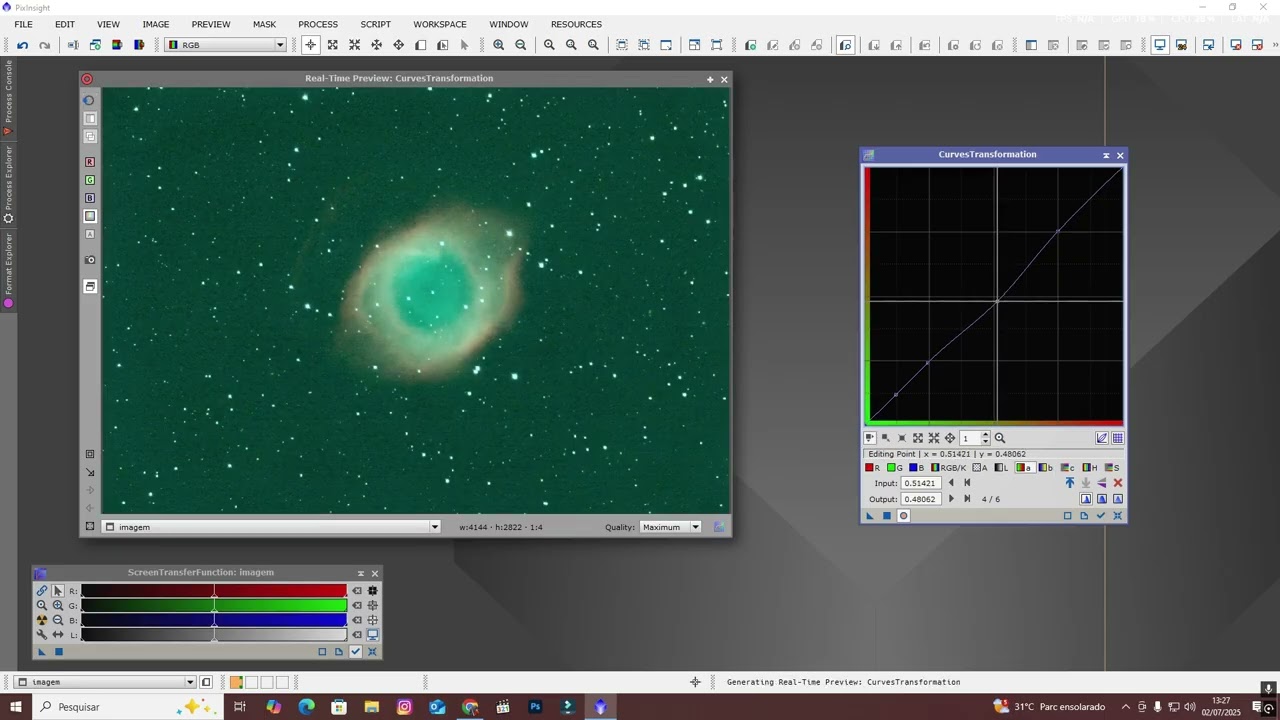Click the Apply square in CurvesTransformation
This screenshot has height=720, width=1280.
coord(886,516)
